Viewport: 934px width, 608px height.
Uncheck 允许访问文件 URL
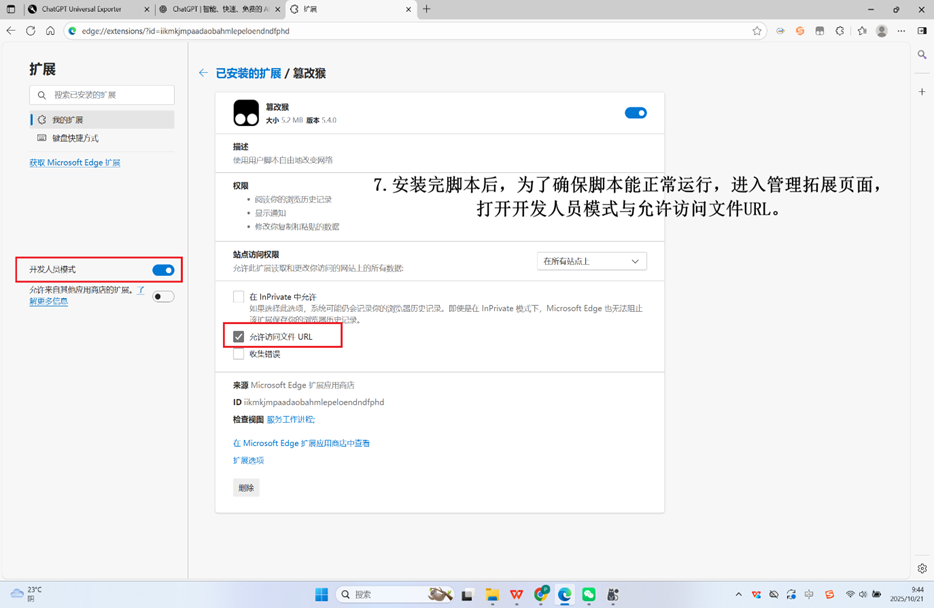pos(237,336)
